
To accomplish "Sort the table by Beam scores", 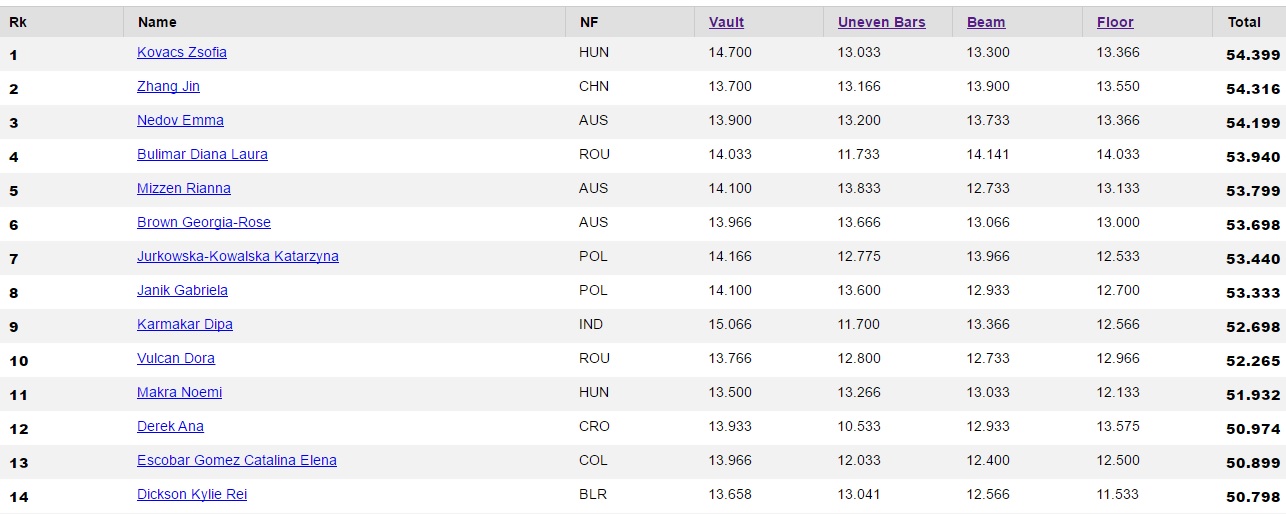I will click(x=986, y=22).
